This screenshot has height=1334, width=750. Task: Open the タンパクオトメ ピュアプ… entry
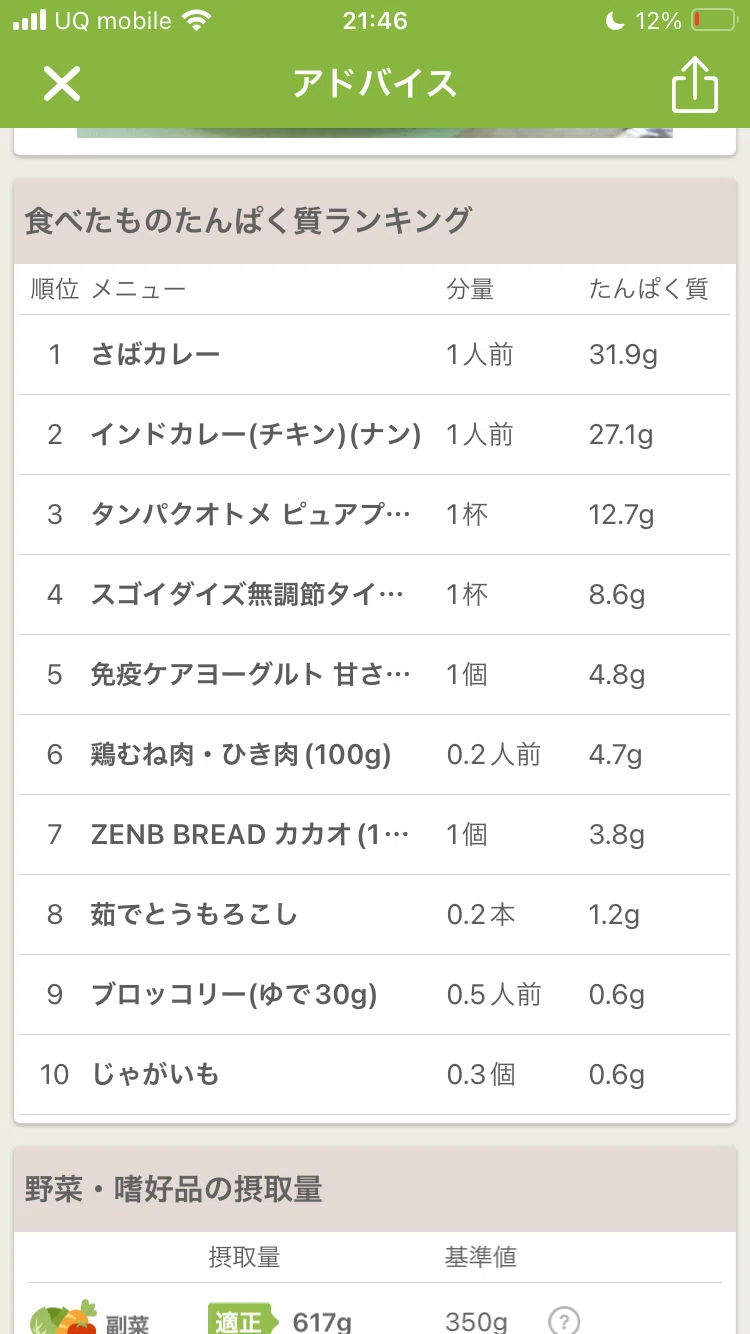pos(375,515)
